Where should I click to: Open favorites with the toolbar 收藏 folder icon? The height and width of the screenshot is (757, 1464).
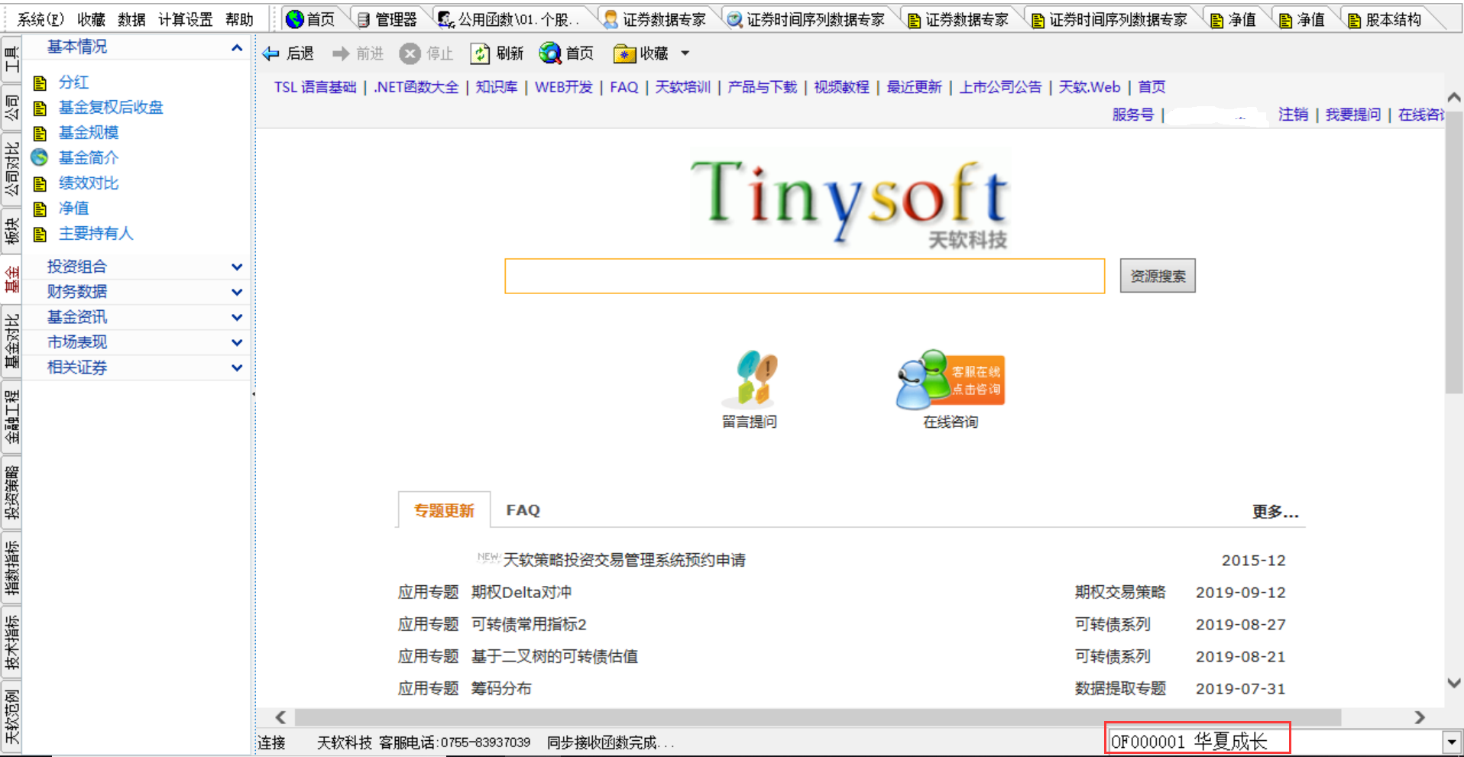(x=625, y=54)
